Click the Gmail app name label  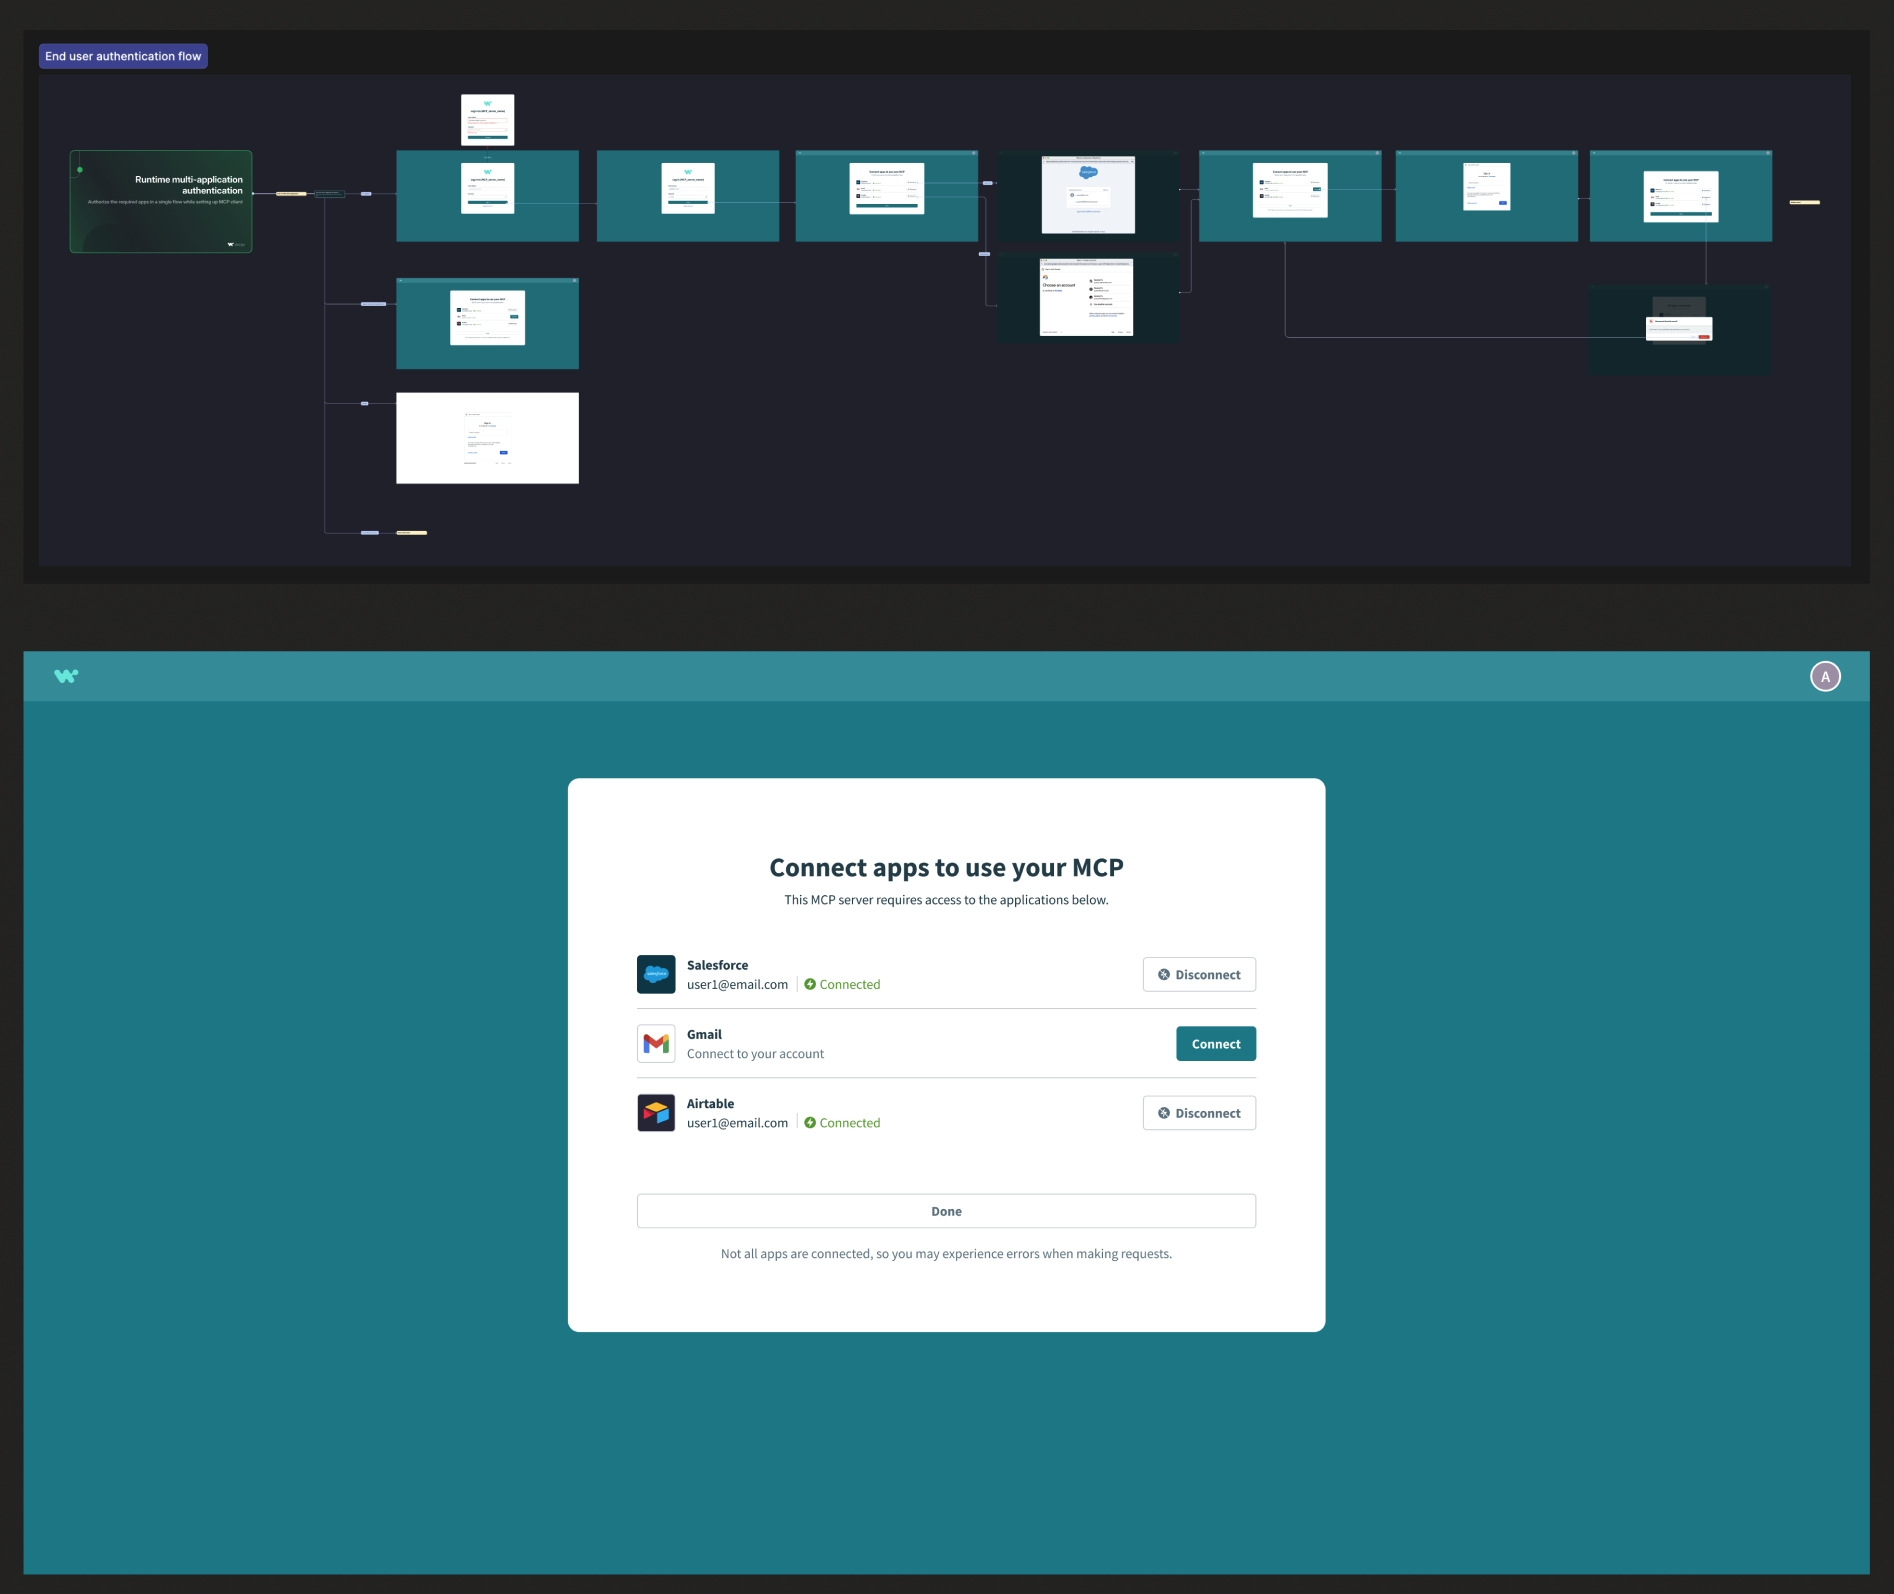tap(704, 1034)
